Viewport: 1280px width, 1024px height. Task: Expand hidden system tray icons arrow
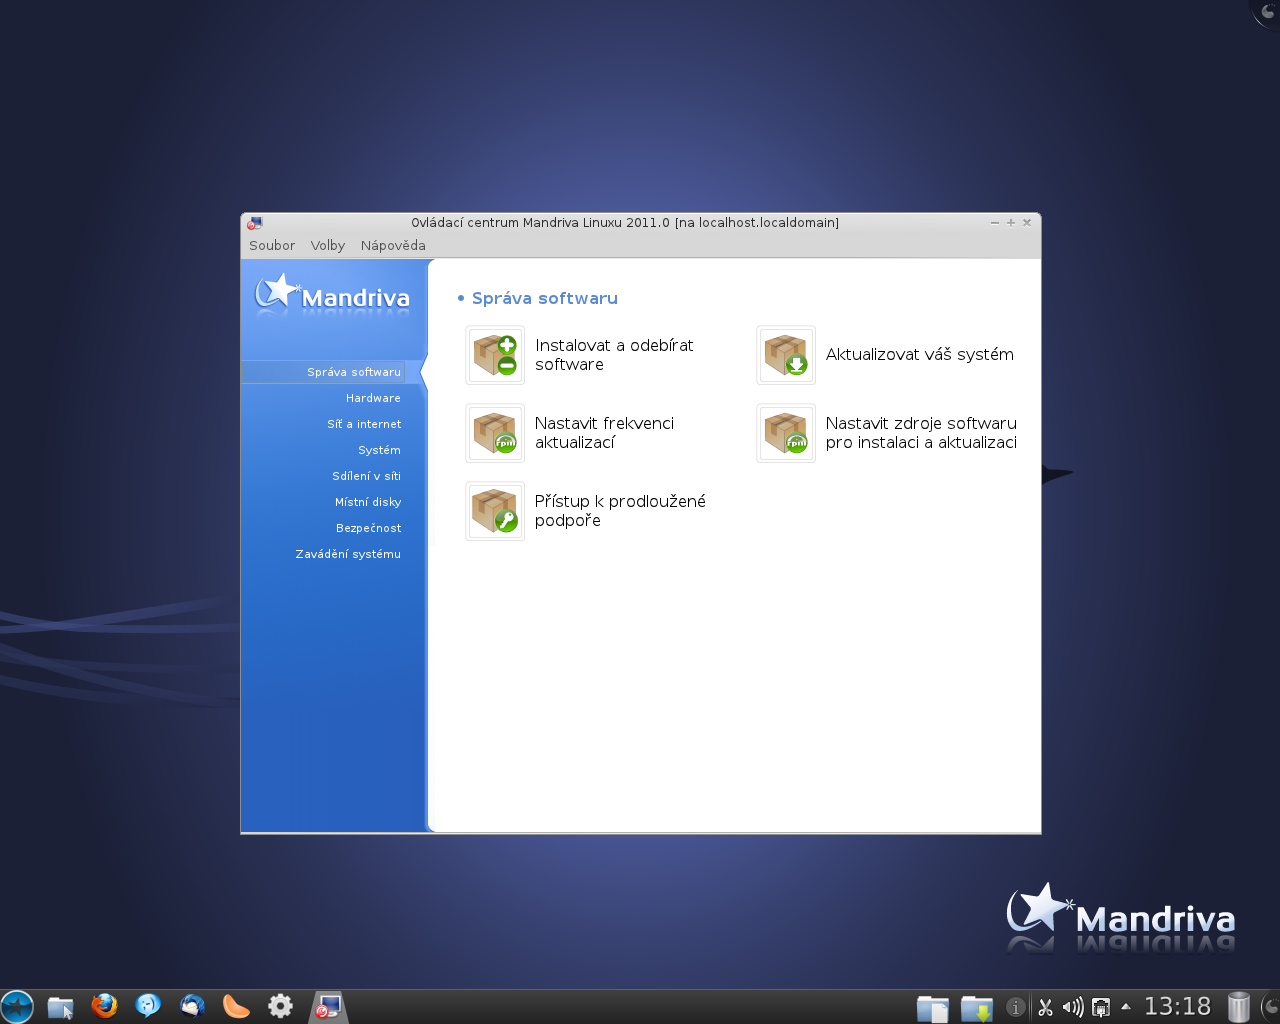(x=1126, y=1006)
